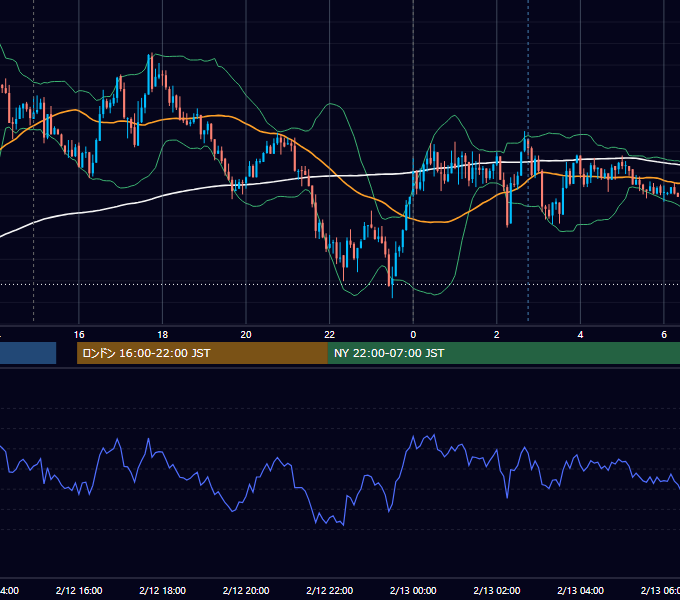Select the hour label 4 on the chart axis

click(x=580, y=335)
